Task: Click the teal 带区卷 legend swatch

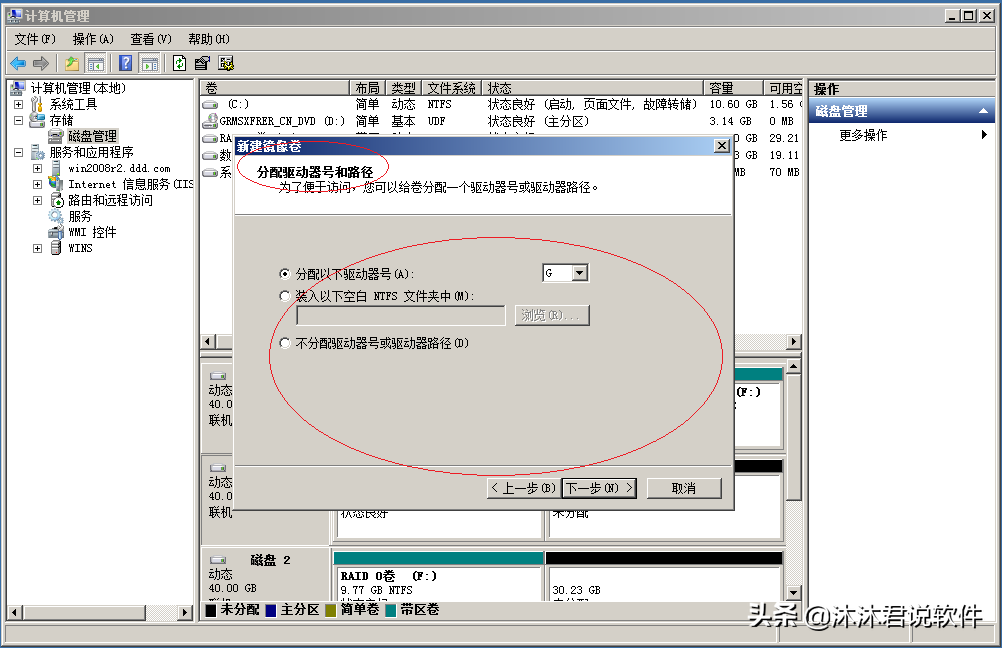Action: click(x=390, y=610)
